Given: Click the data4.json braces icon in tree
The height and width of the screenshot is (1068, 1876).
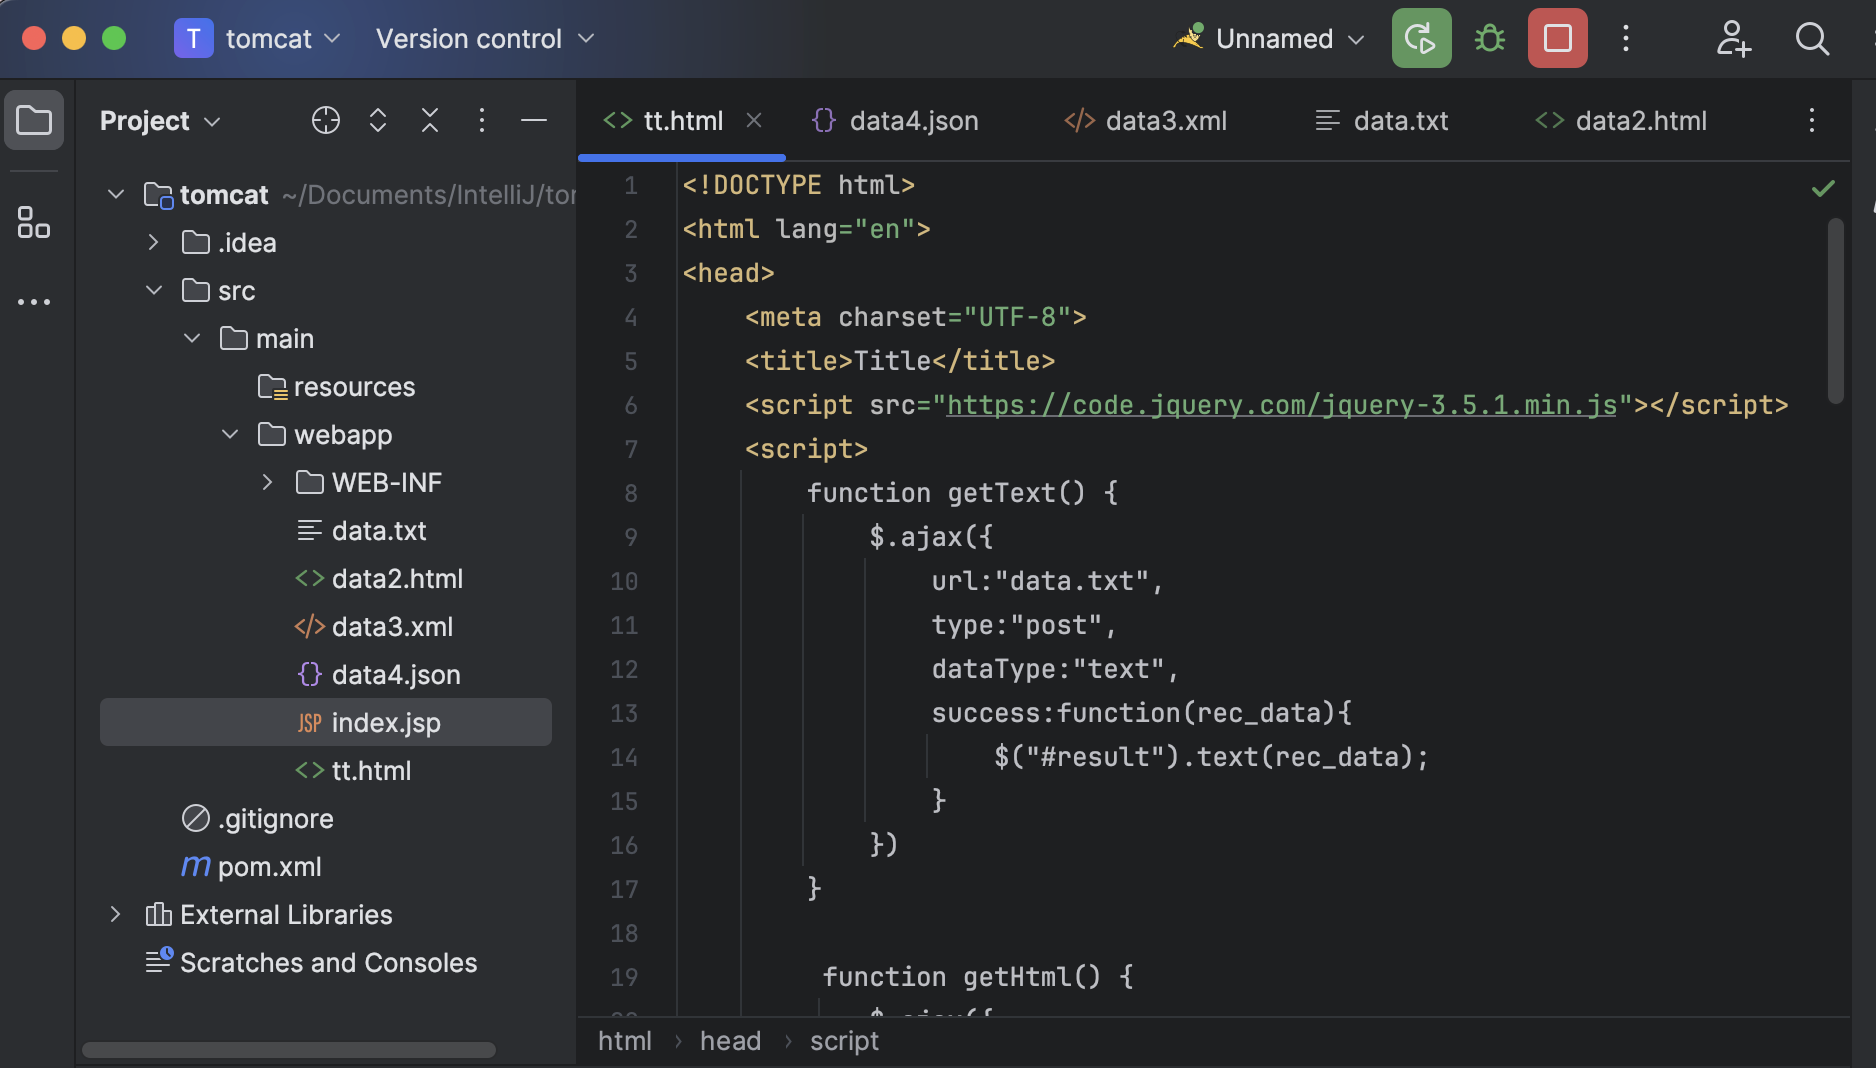Looking at the screenshot, I should (310, 674).
